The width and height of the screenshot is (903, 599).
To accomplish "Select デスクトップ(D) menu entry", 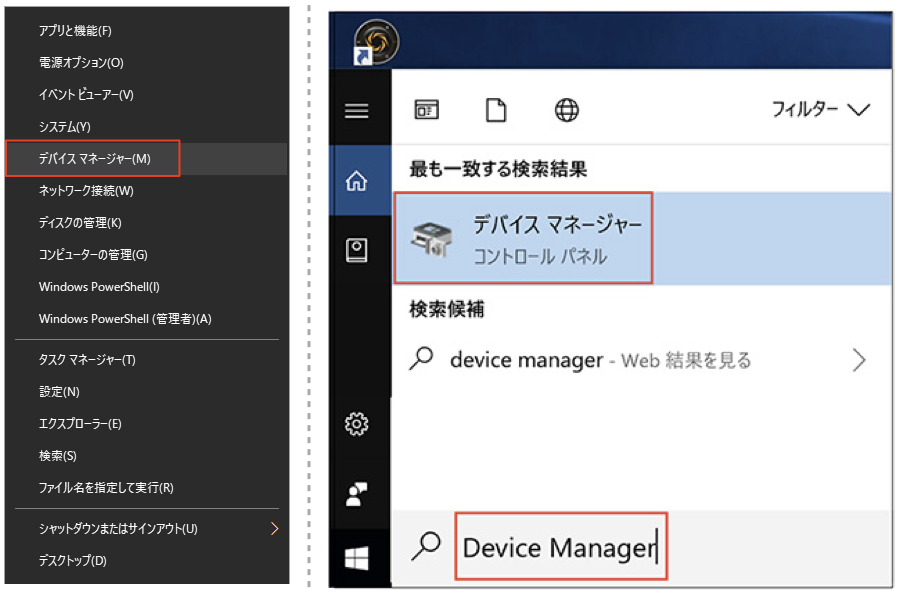I will (146, 560).
